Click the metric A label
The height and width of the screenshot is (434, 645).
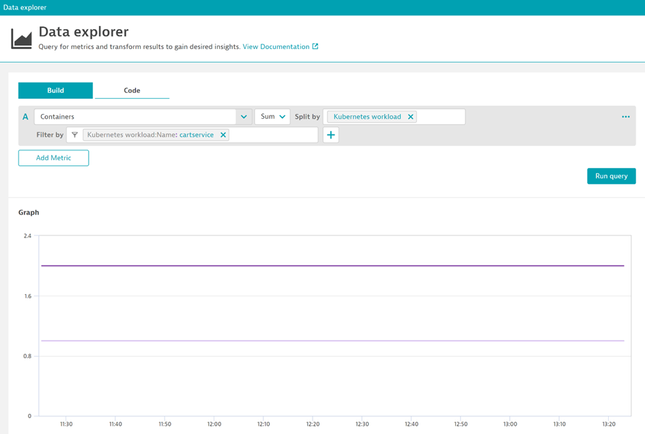coord(25,117)
